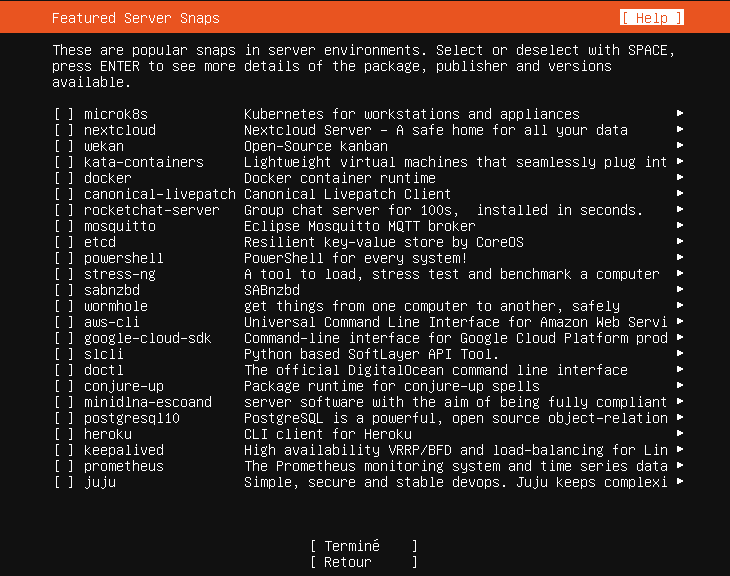Expand details arrow for juju row
Viewport: 730px width, 576px height.
(x=680, y=481)
